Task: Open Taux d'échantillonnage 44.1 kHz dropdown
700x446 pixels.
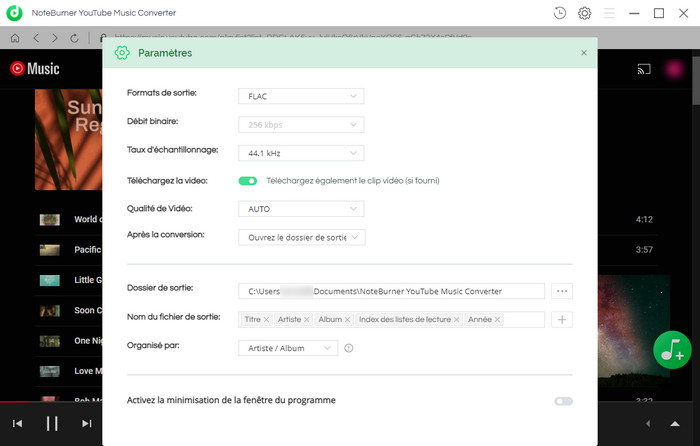Action: pyautogui.click(x=301, y=153)
